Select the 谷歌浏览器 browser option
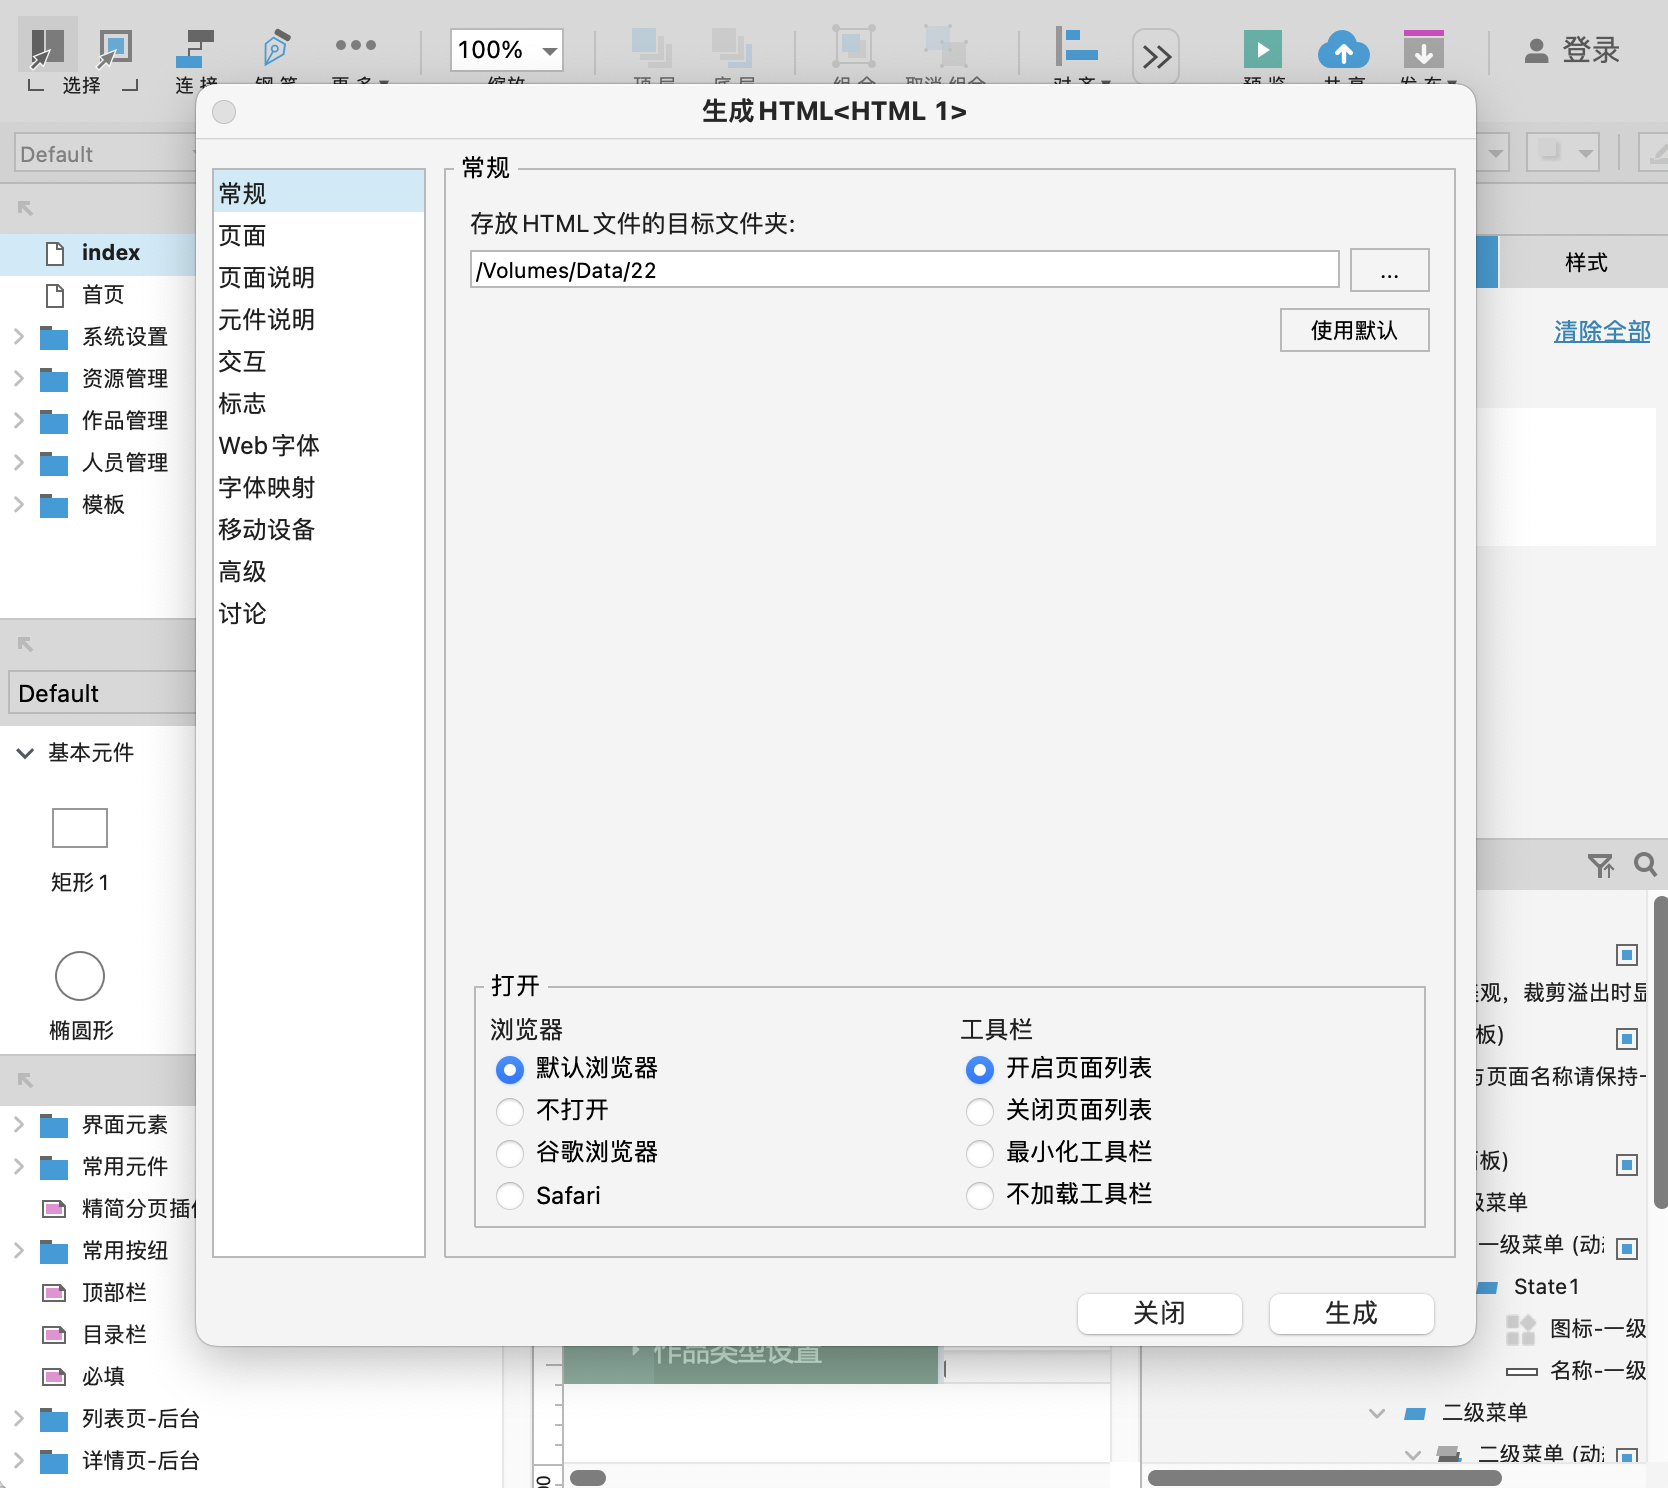Viewport: 1668px width, 1488px height. [510, 1153]
